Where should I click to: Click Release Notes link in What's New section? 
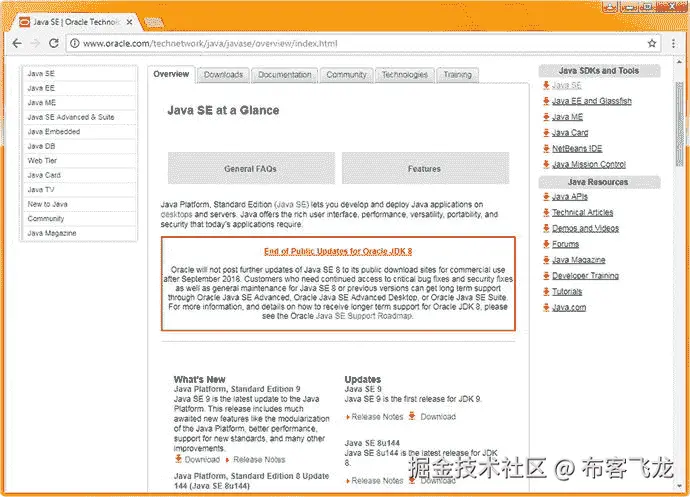pyautogui.click(x=259, y=460)
